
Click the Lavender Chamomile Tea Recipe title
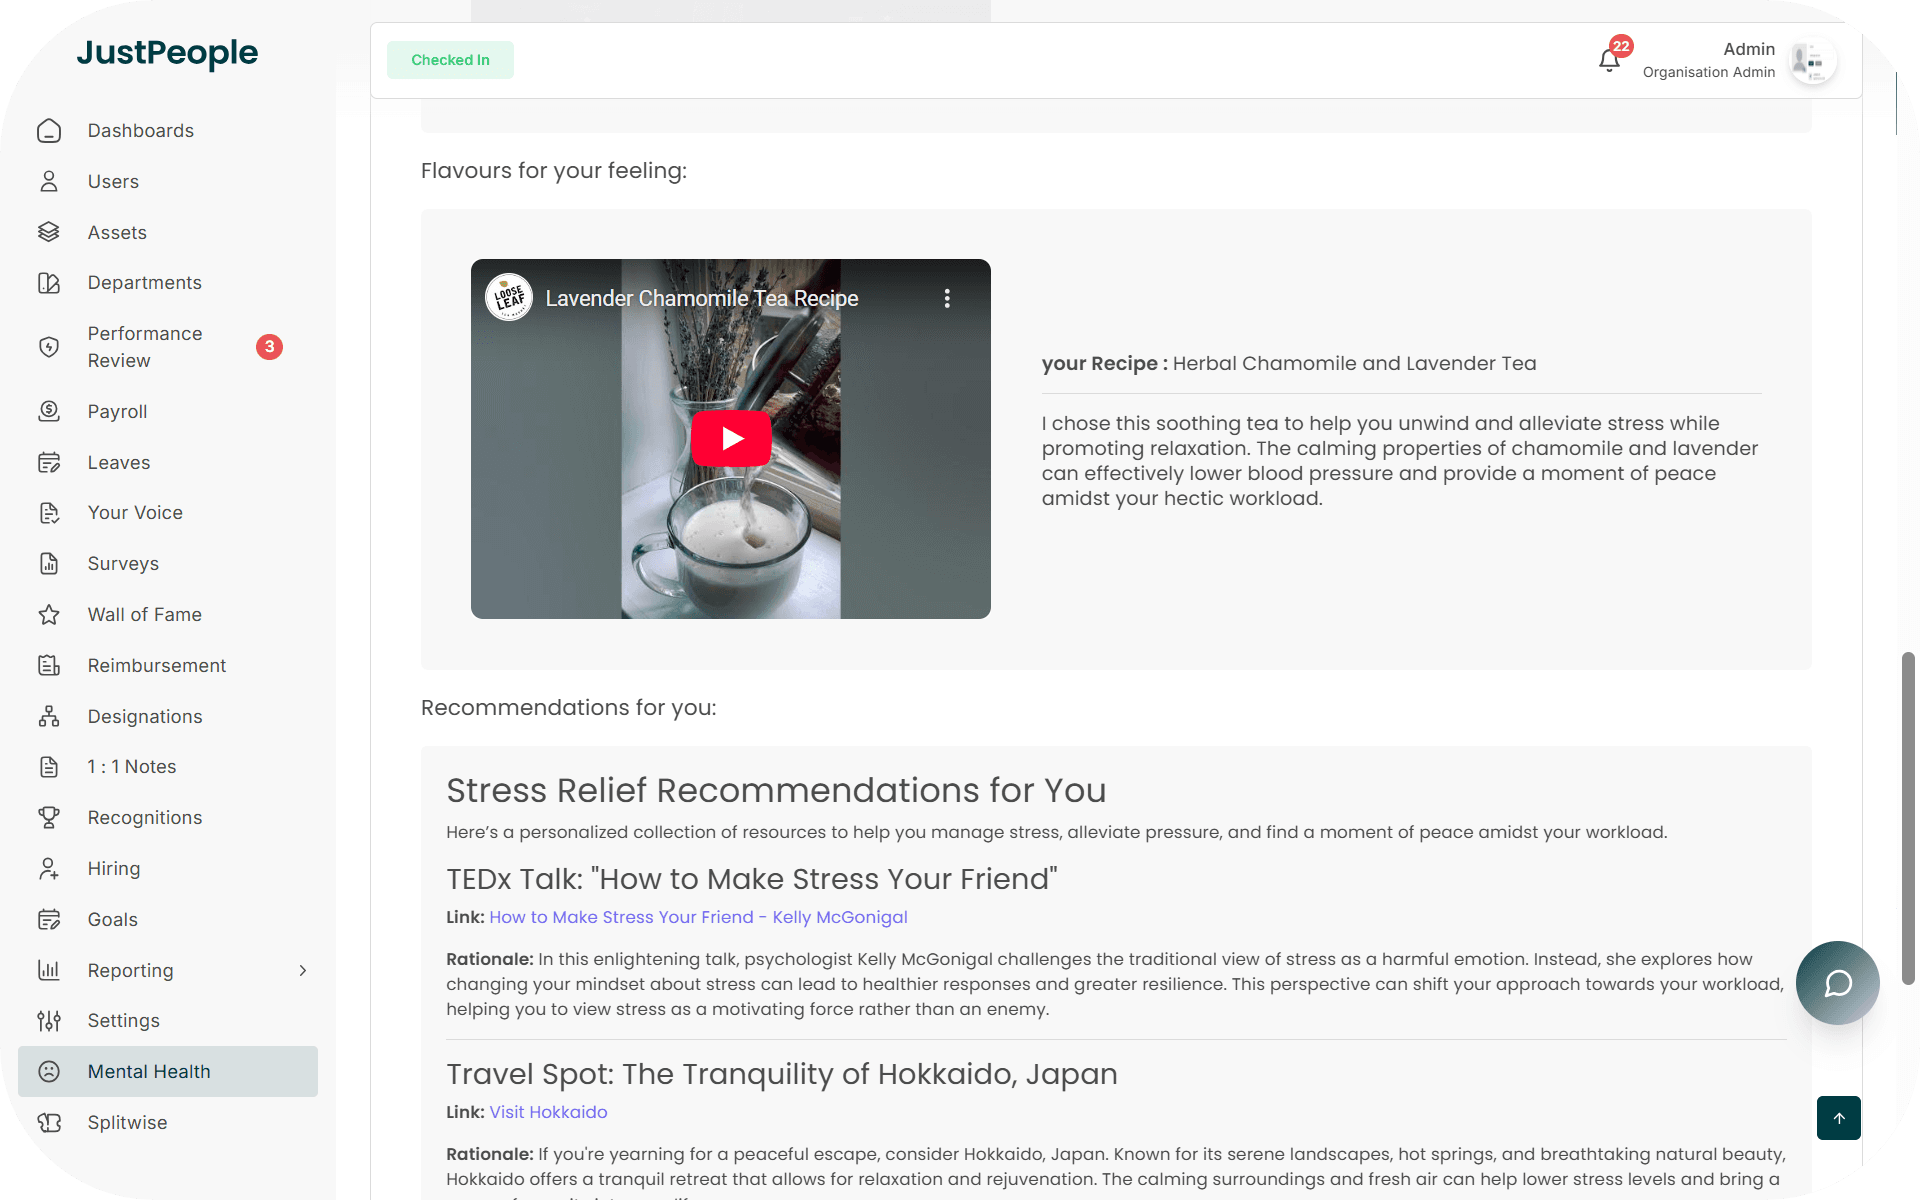(x=702, y=298)
